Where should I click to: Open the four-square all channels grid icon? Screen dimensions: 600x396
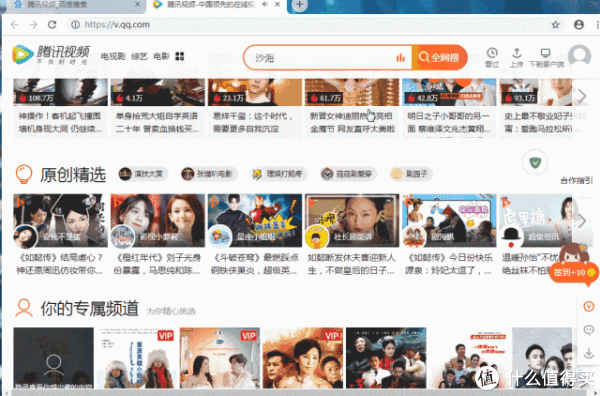pyautogui.click(x=179, y=56)
